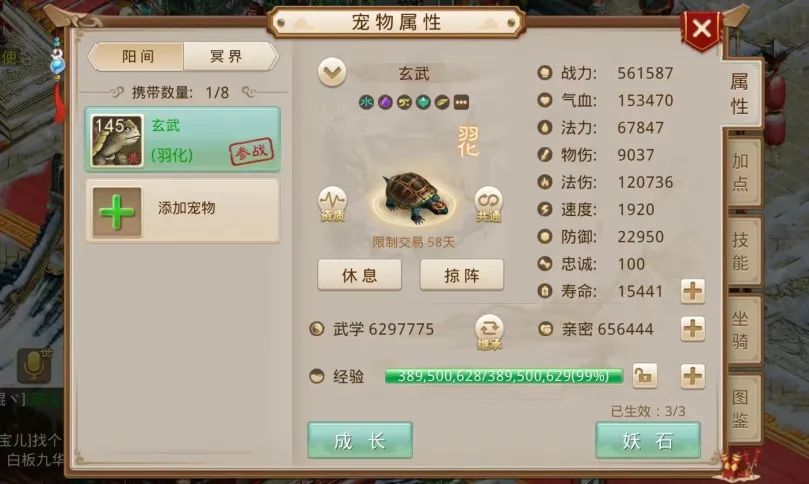809x484 pixels.
Task: Click the 休息 rest button
Action: (360, 275)
